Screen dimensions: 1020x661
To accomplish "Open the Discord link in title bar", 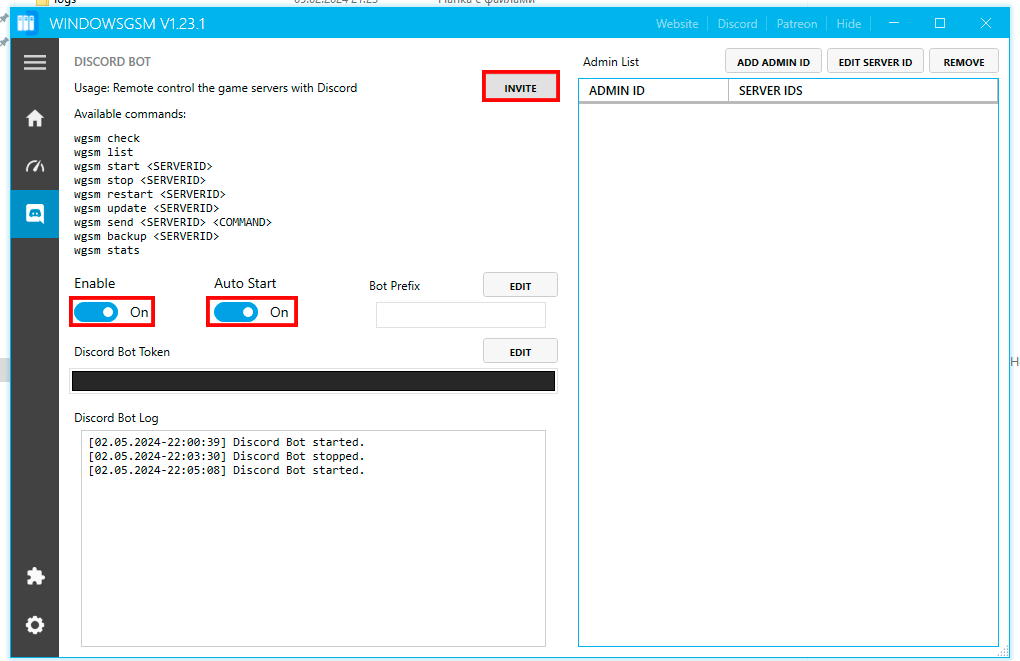I will point(737,23).
